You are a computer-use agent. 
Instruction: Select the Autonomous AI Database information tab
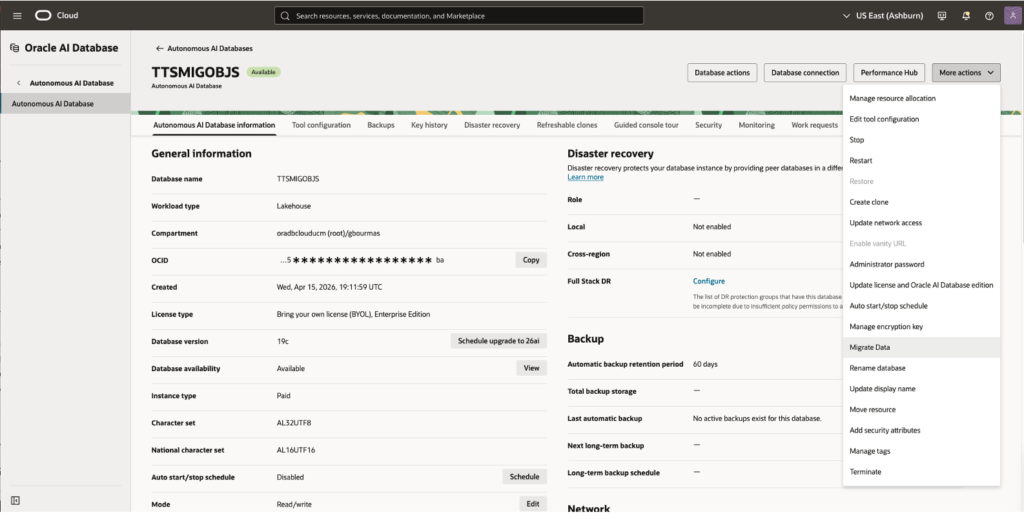click(x=214, y=125)
